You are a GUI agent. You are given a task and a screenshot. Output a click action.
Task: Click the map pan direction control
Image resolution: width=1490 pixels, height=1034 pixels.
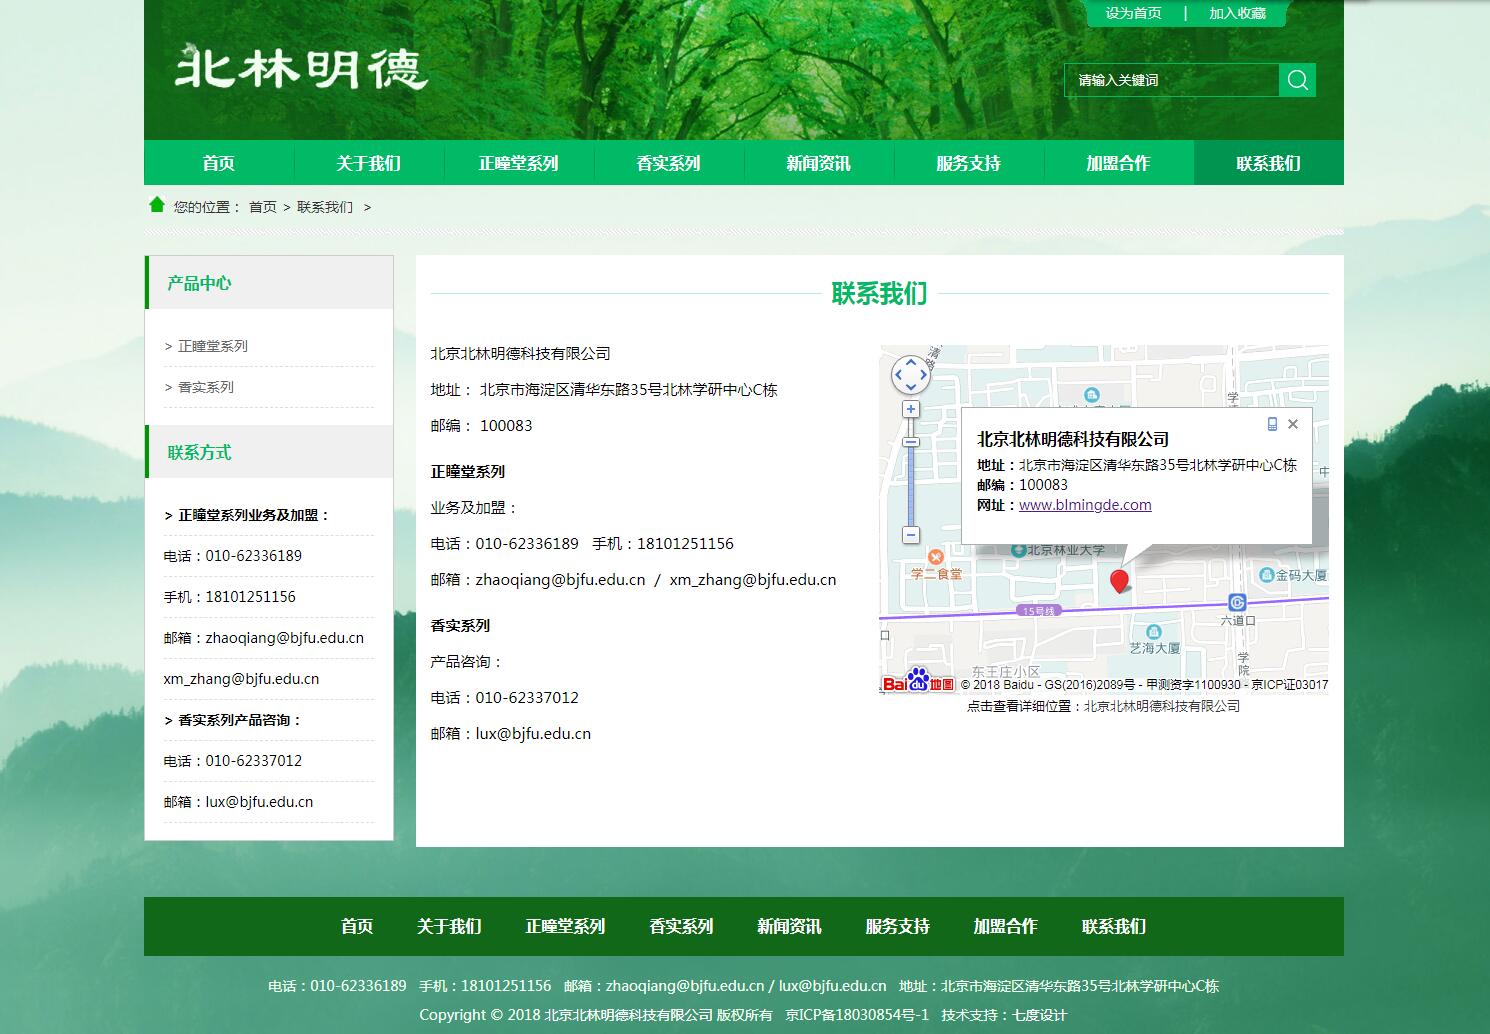910,376
